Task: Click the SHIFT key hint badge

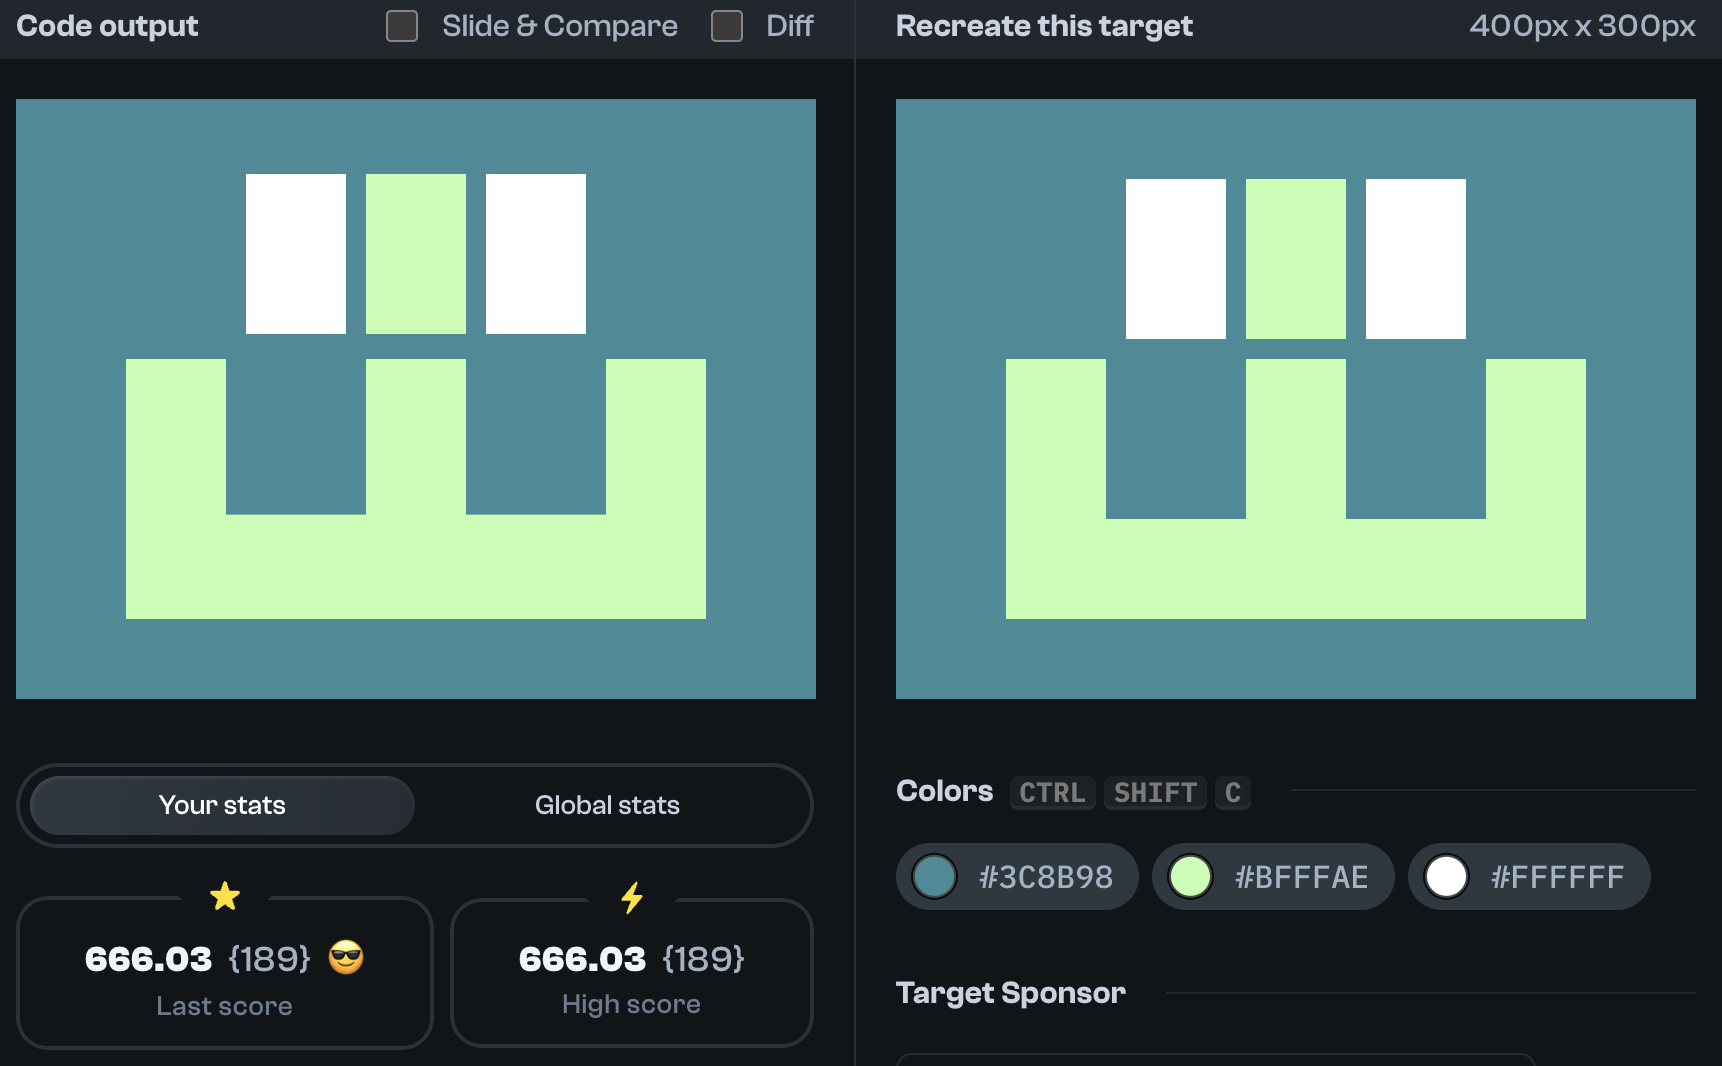Action: click(1154, 793)
